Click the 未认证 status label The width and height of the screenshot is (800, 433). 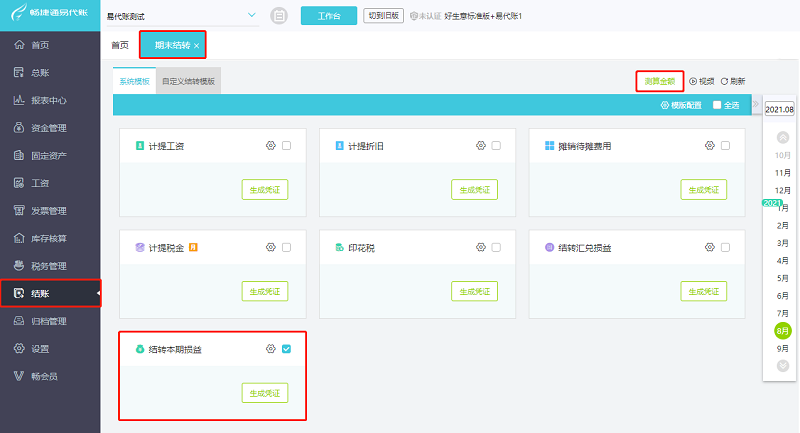pyautogui.click(x=426, y=16)
